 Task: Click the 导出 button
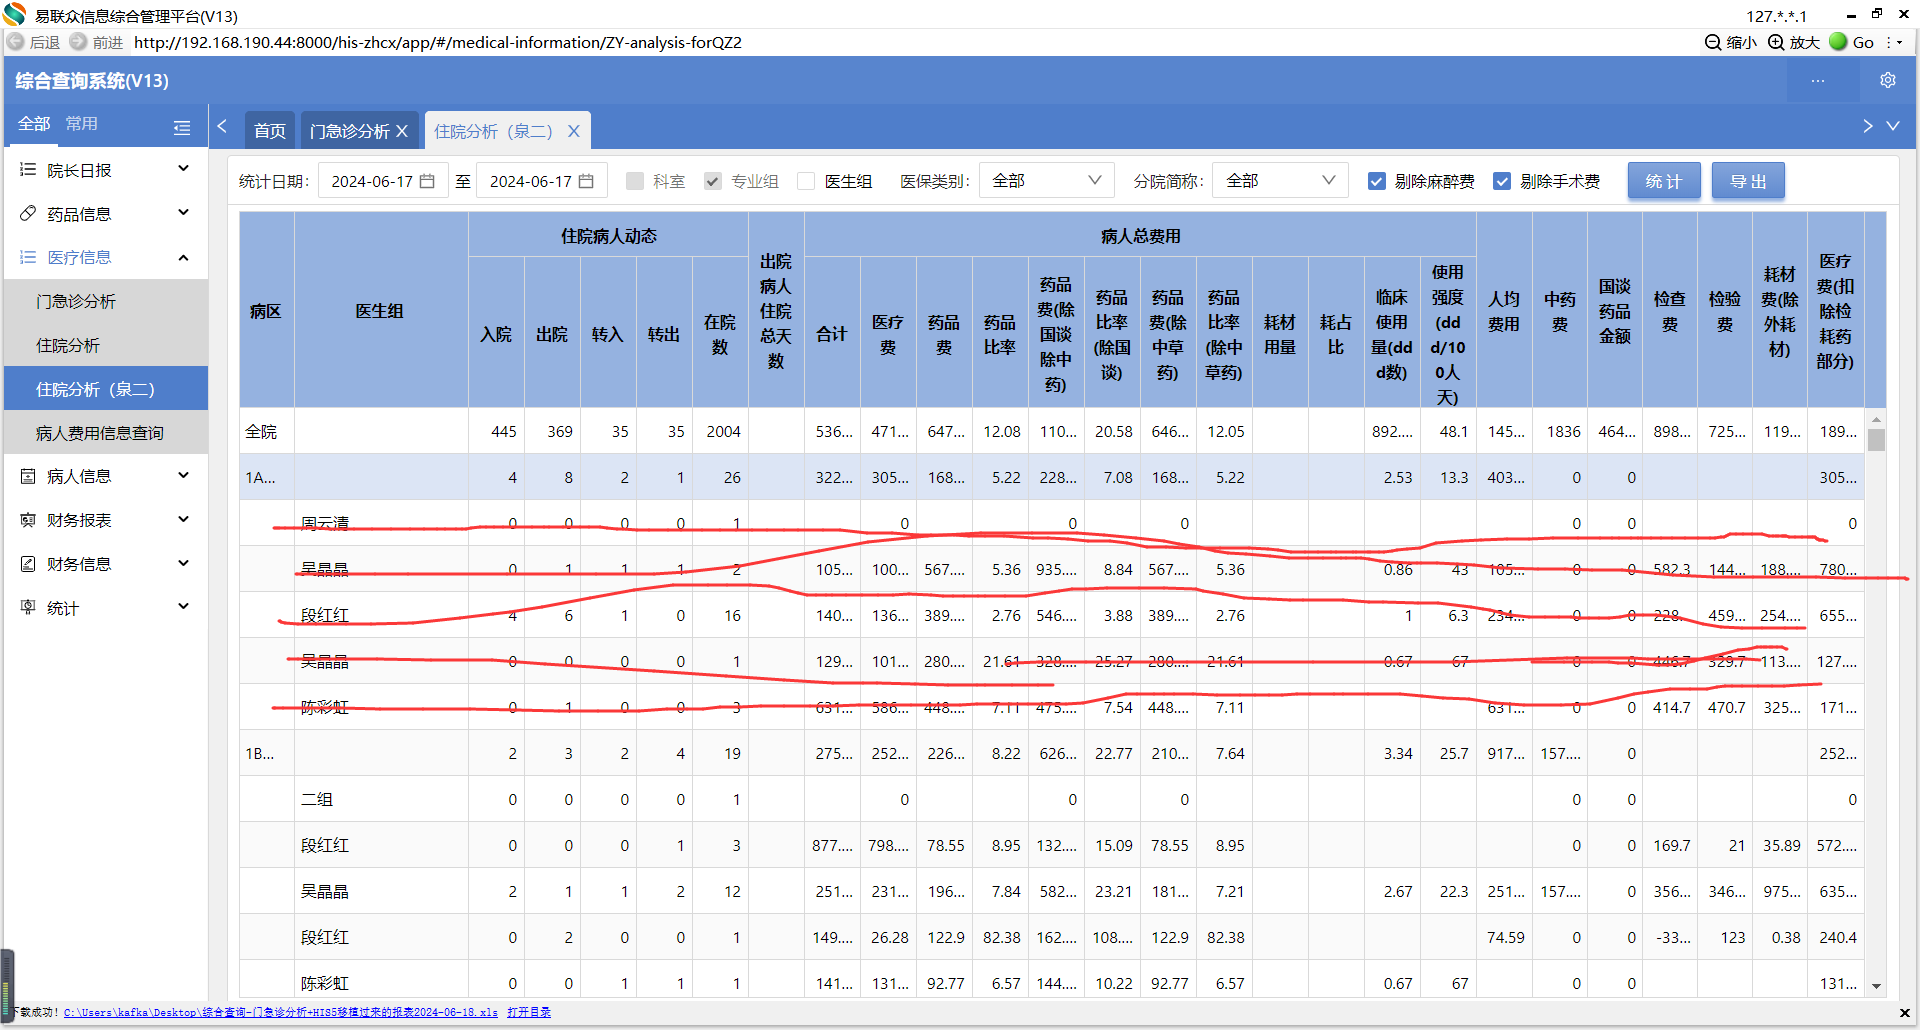[1748, 181]
